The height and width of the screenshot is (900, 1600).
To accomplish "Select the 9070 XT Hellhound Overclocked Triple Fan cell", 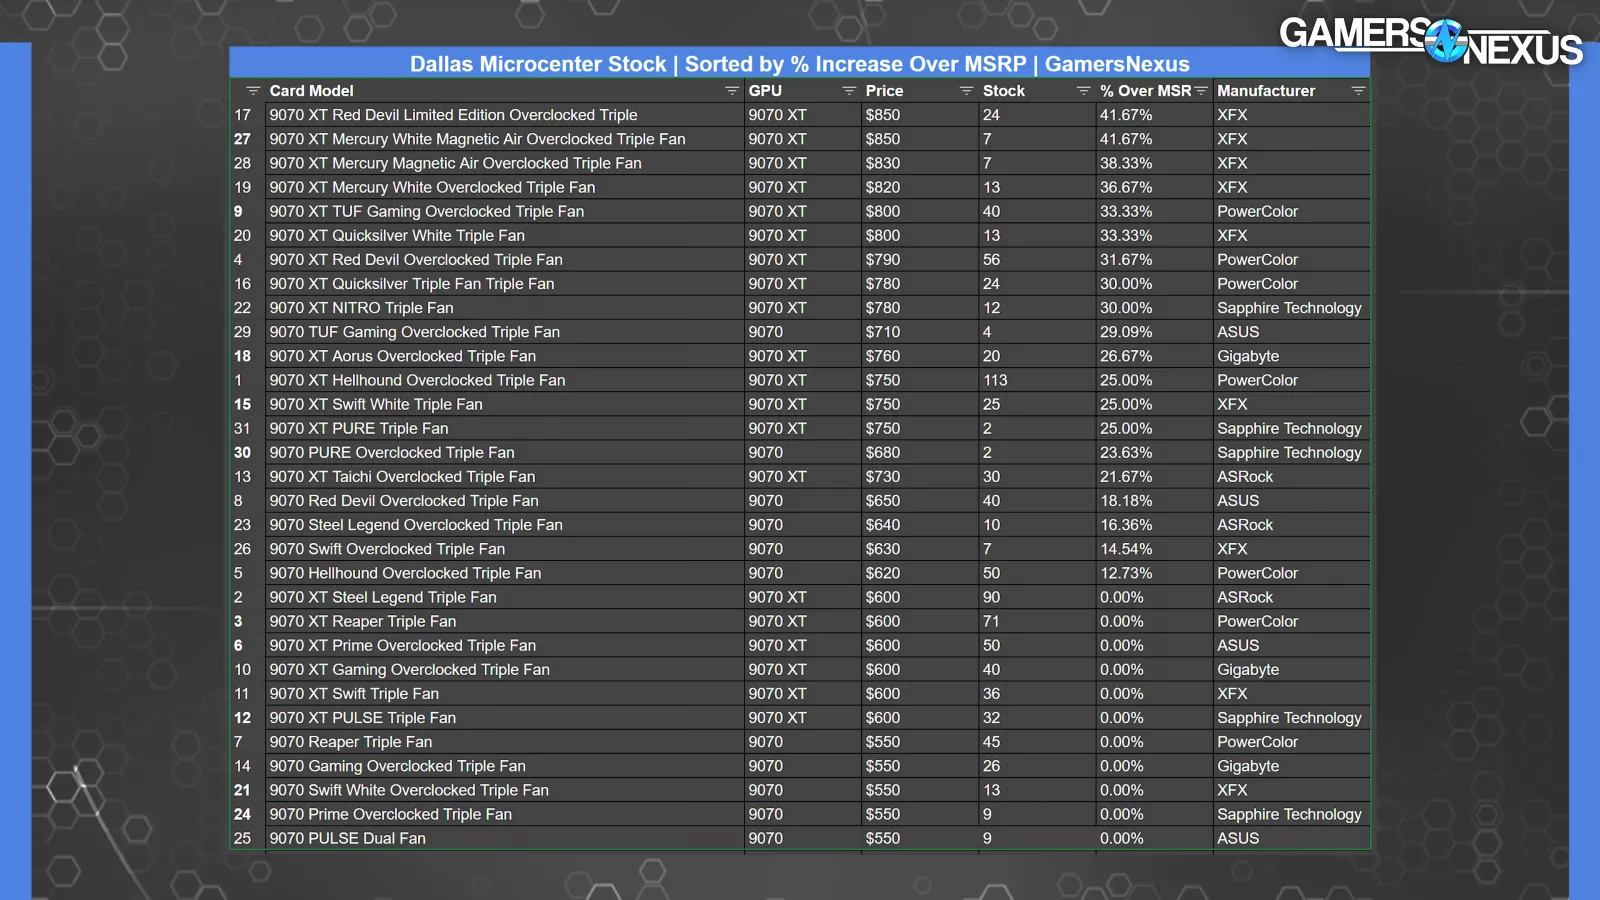I will (417, 380).
